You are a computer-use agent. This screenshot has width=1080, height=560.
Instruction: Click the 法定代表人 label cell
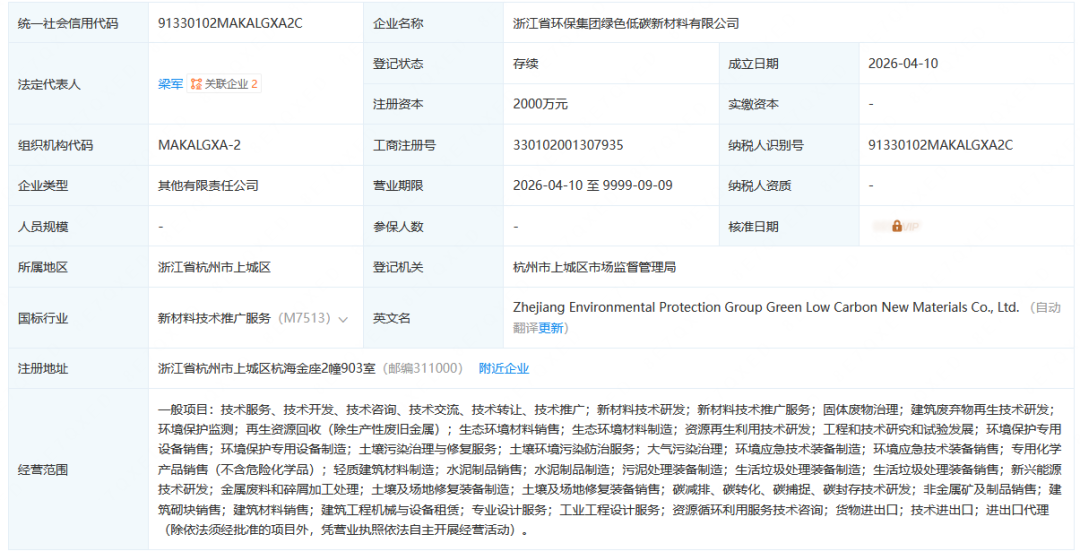(x=79, y=84)
